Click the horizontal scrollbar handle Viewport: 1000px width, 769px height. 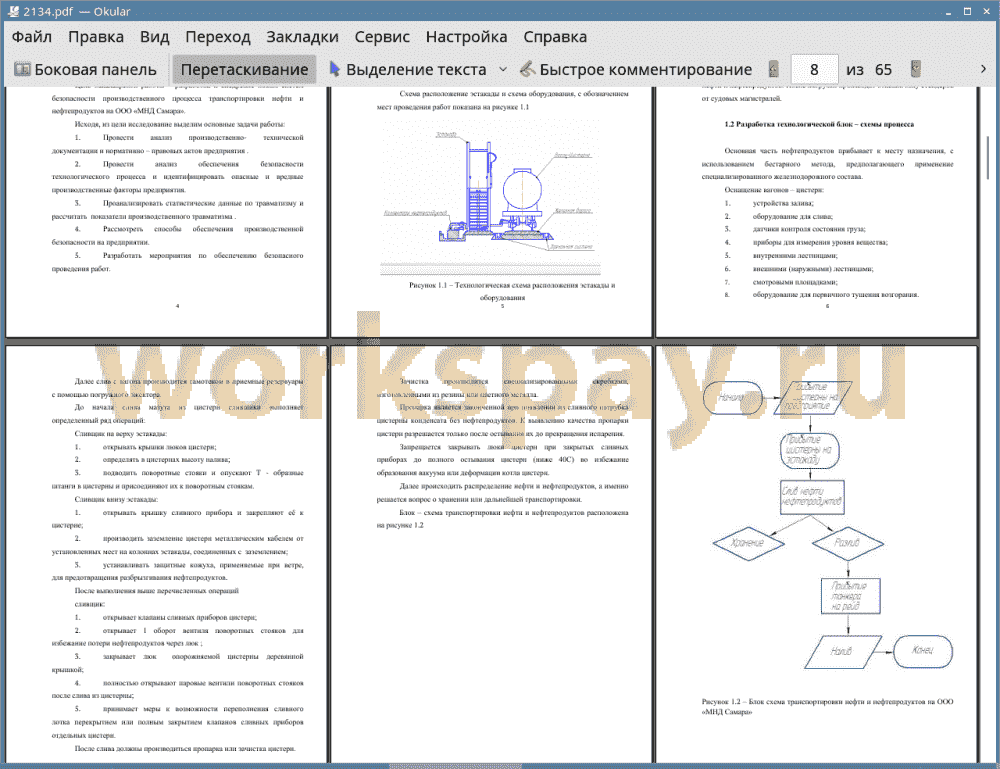coord(455,766)
